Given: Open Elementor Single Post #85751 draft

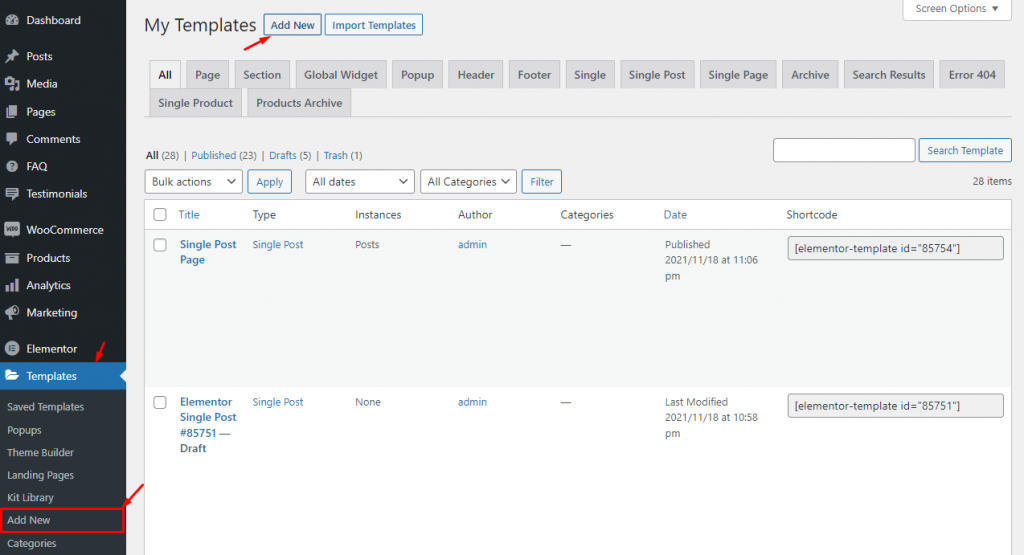Looking at the screenshot, I should tap(208, 417).
